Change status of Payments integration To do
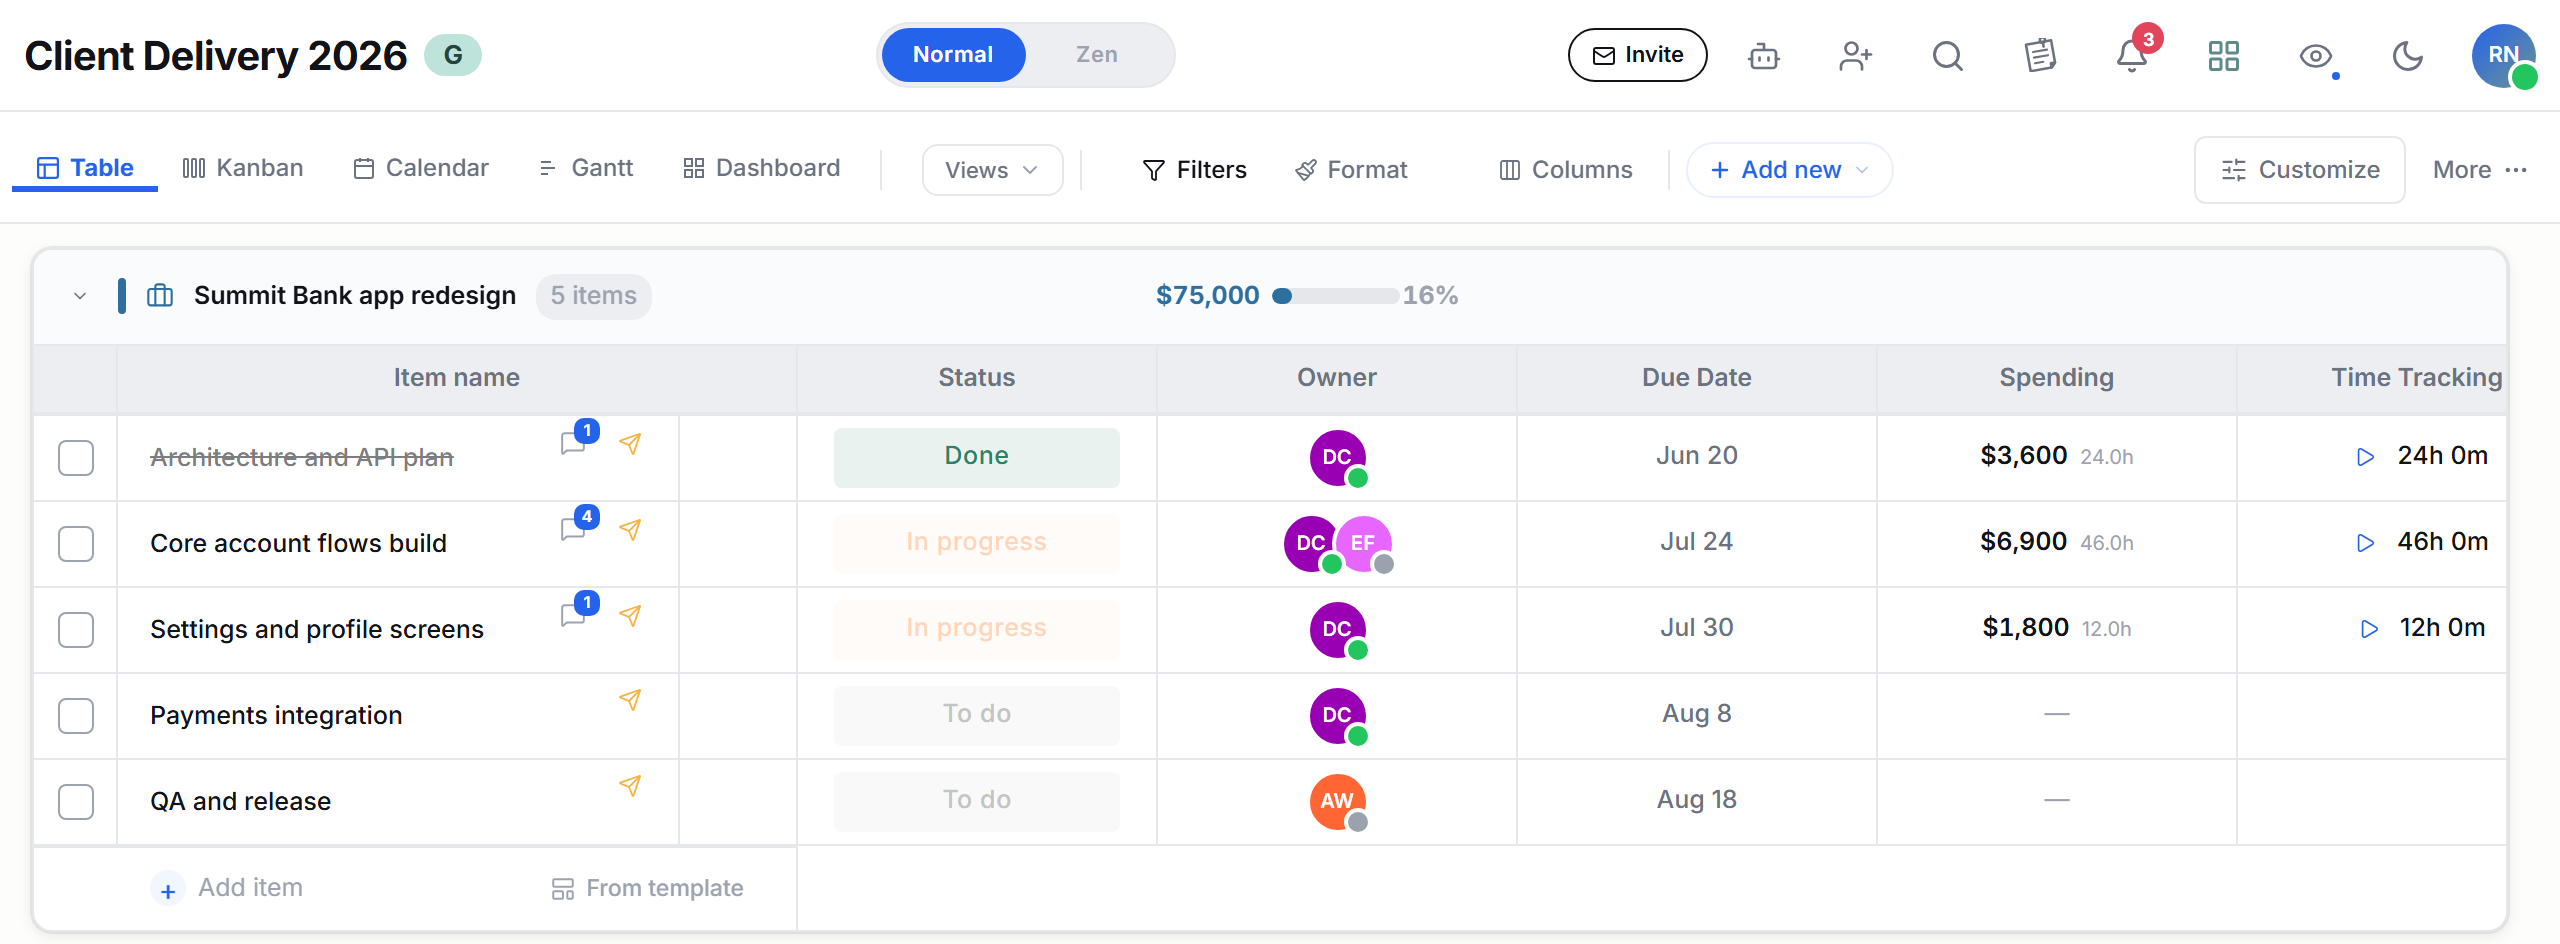Viewport: 2560px width, 944px height. click(x=977, y=714)
